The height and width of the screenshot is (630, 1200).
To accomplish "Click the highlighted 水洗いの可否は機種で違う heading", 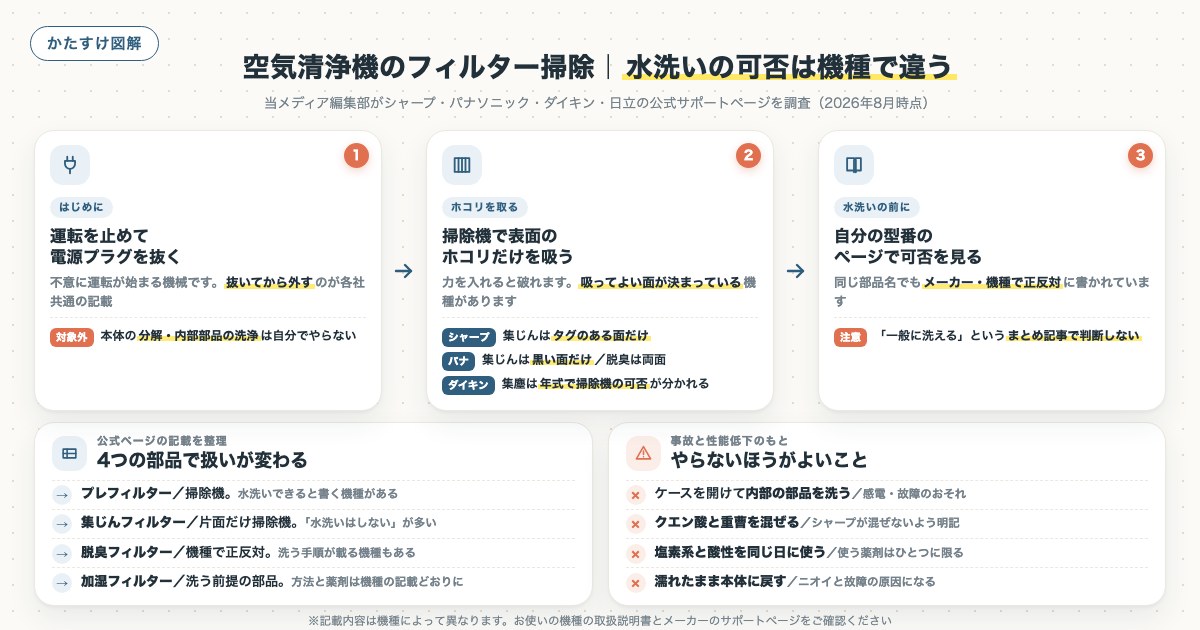I will [x=789, y=67].
